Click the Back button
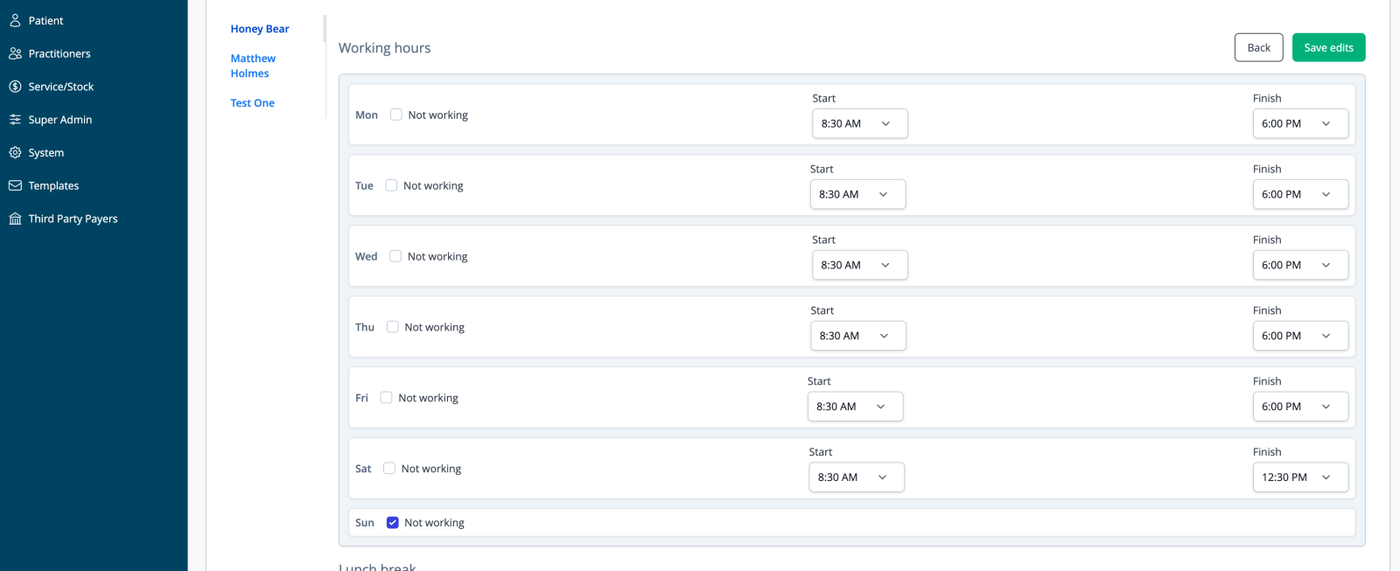The width and height of the screenshot is (1400, 571). (x=1259, y=47)
